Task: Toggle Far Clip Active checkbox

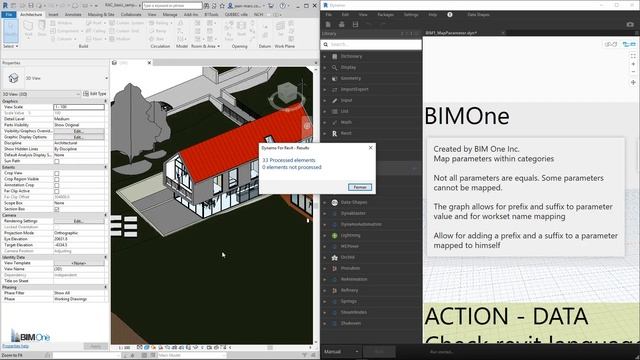Action: [x=57, y=191]
